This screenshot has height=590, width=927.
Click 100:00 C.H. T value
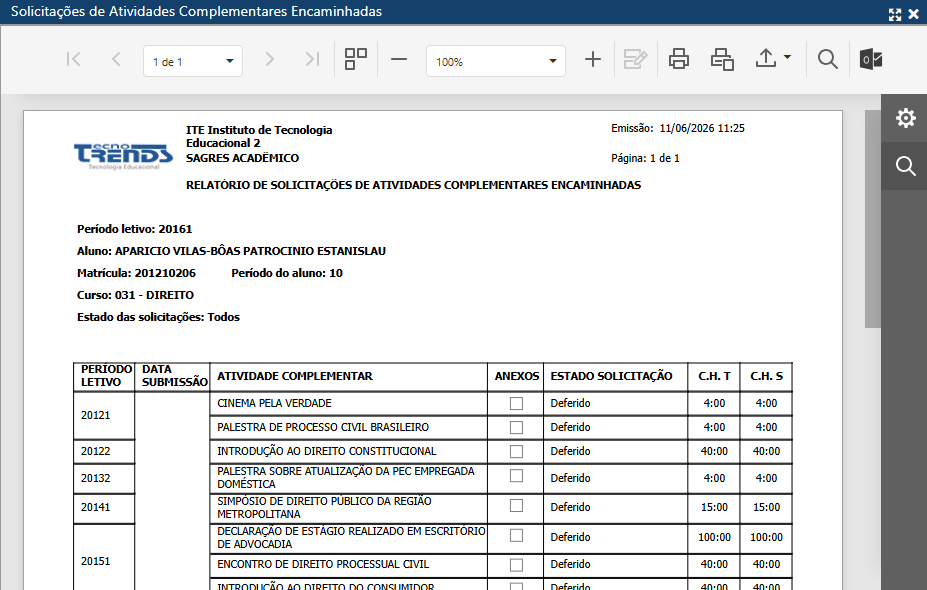(x=714, y=537)
